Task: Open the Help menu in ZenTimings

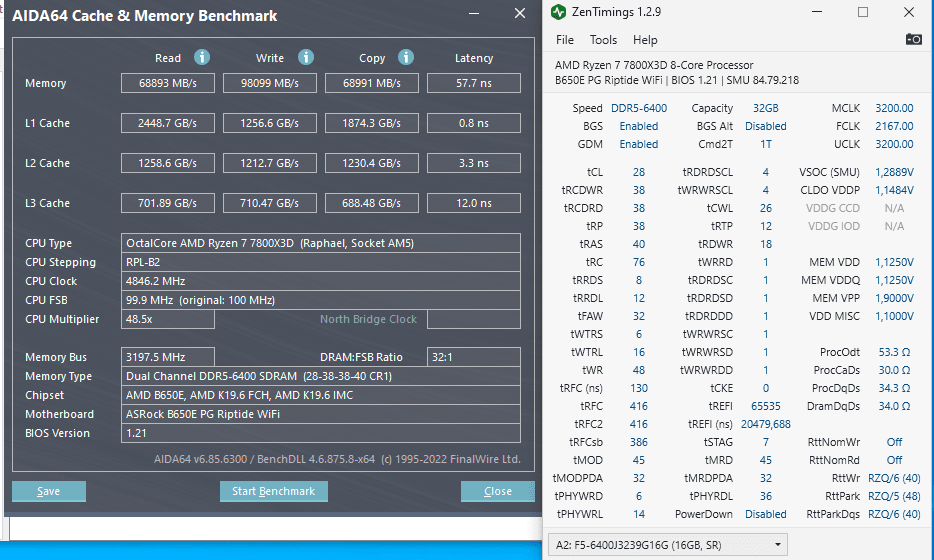Action: tap(645, 40)
